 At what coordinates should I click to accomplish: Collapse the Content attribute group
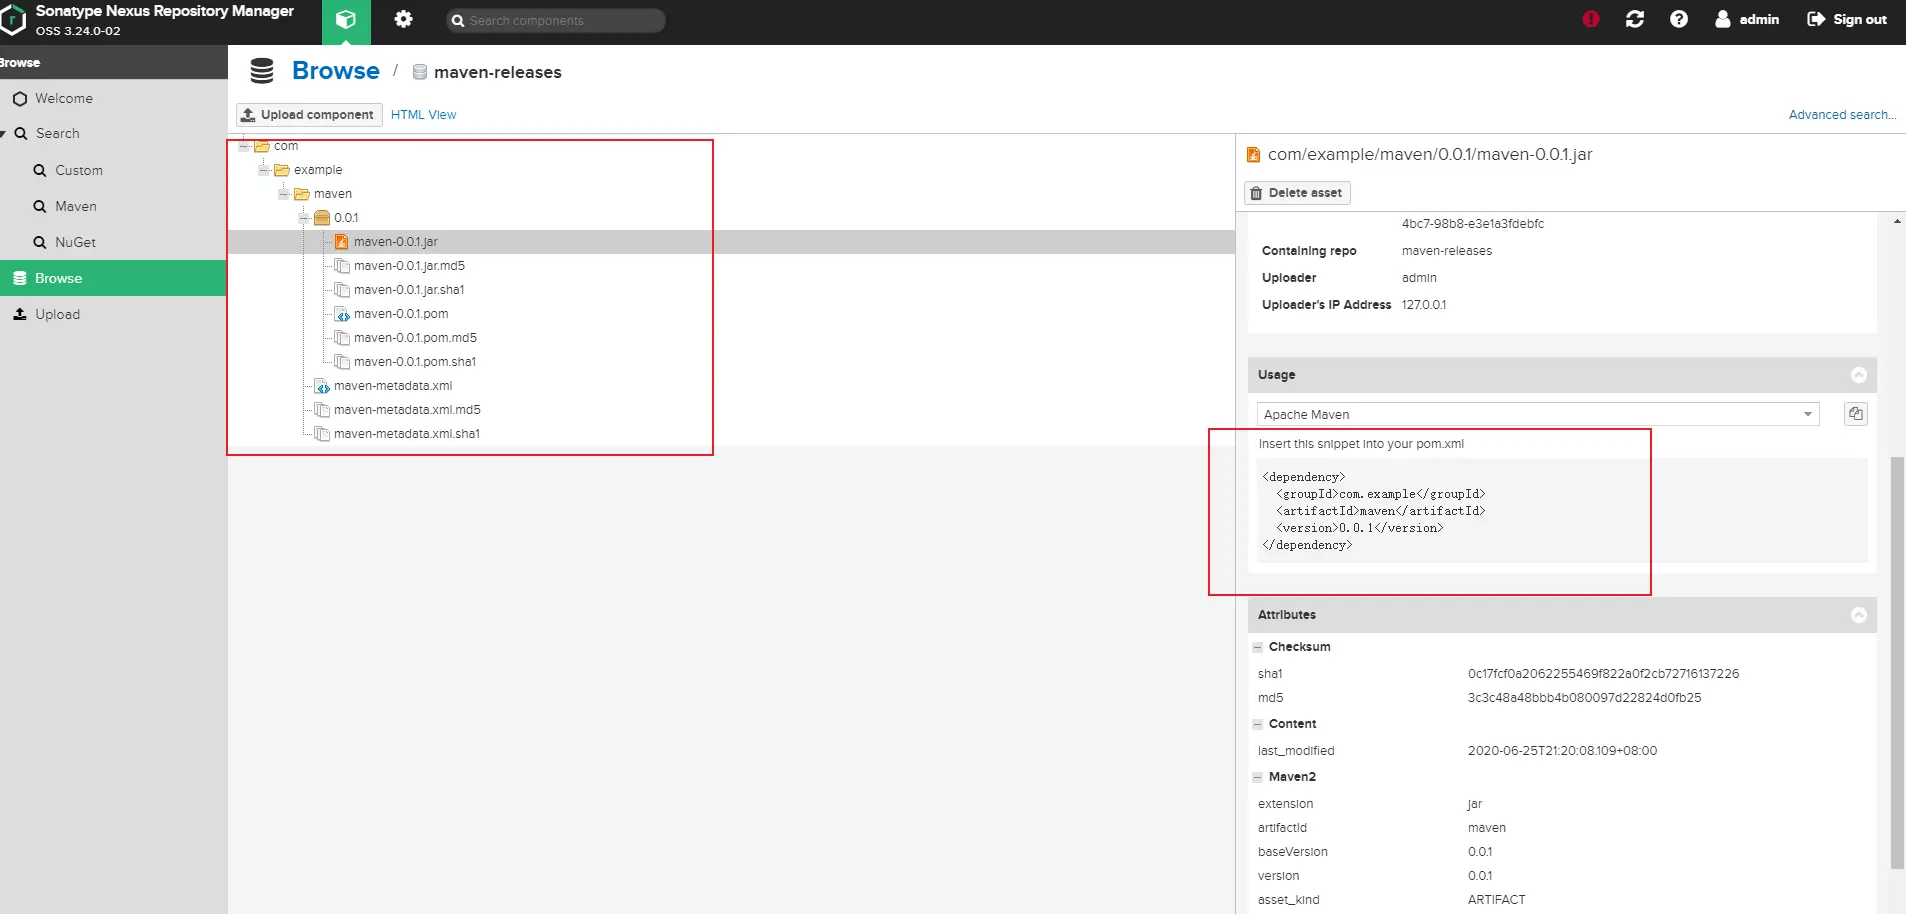pos(1258,724)
